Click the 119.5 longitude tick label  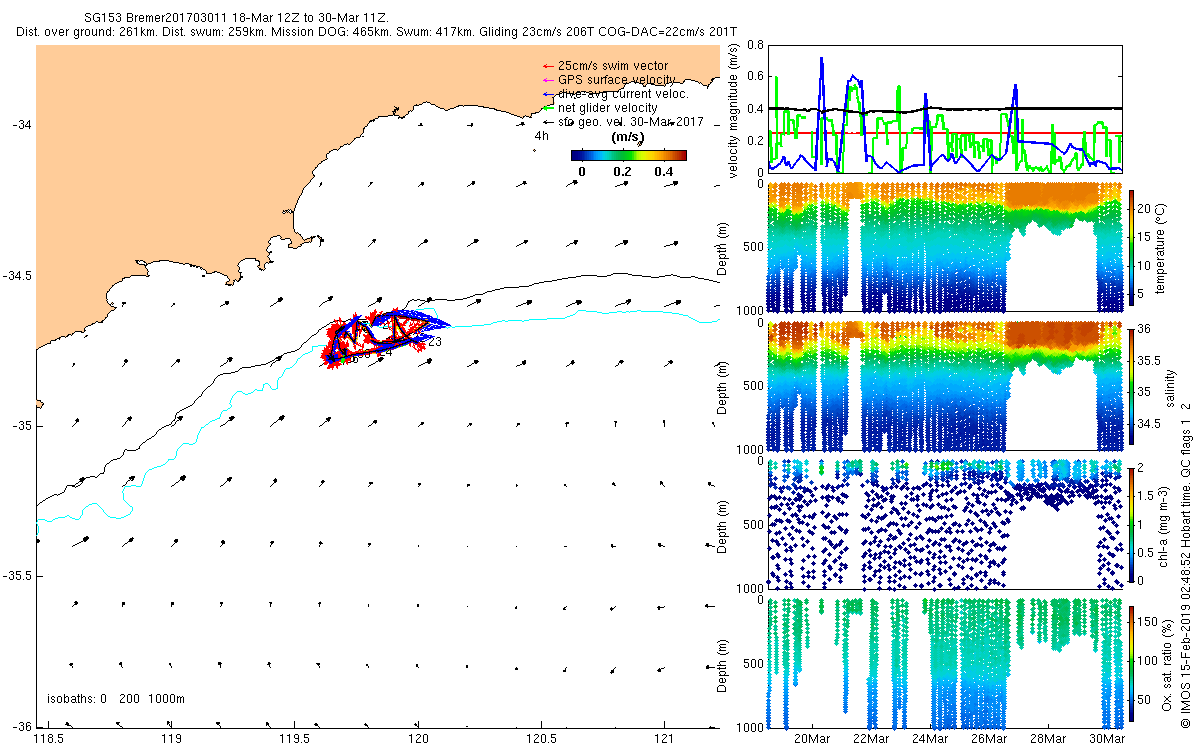pyautogui.click(x=294, y=739)
